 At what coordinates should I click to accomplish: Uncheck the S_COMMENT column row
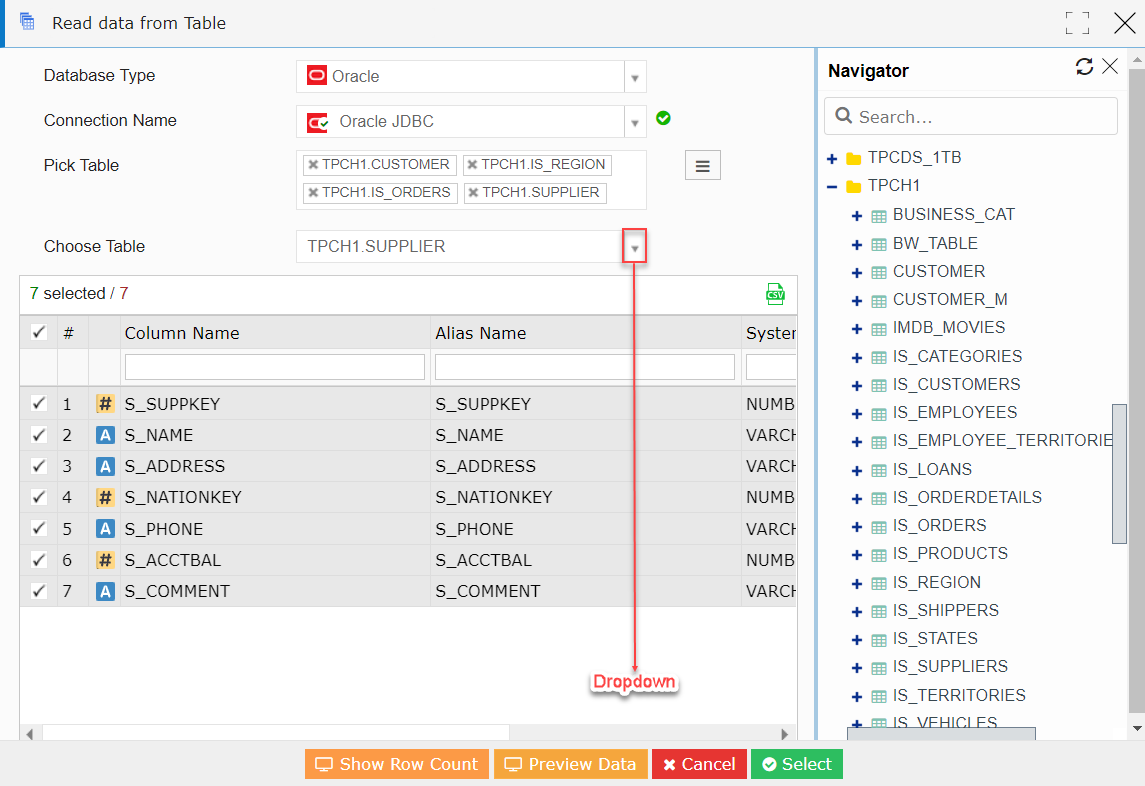38,591
